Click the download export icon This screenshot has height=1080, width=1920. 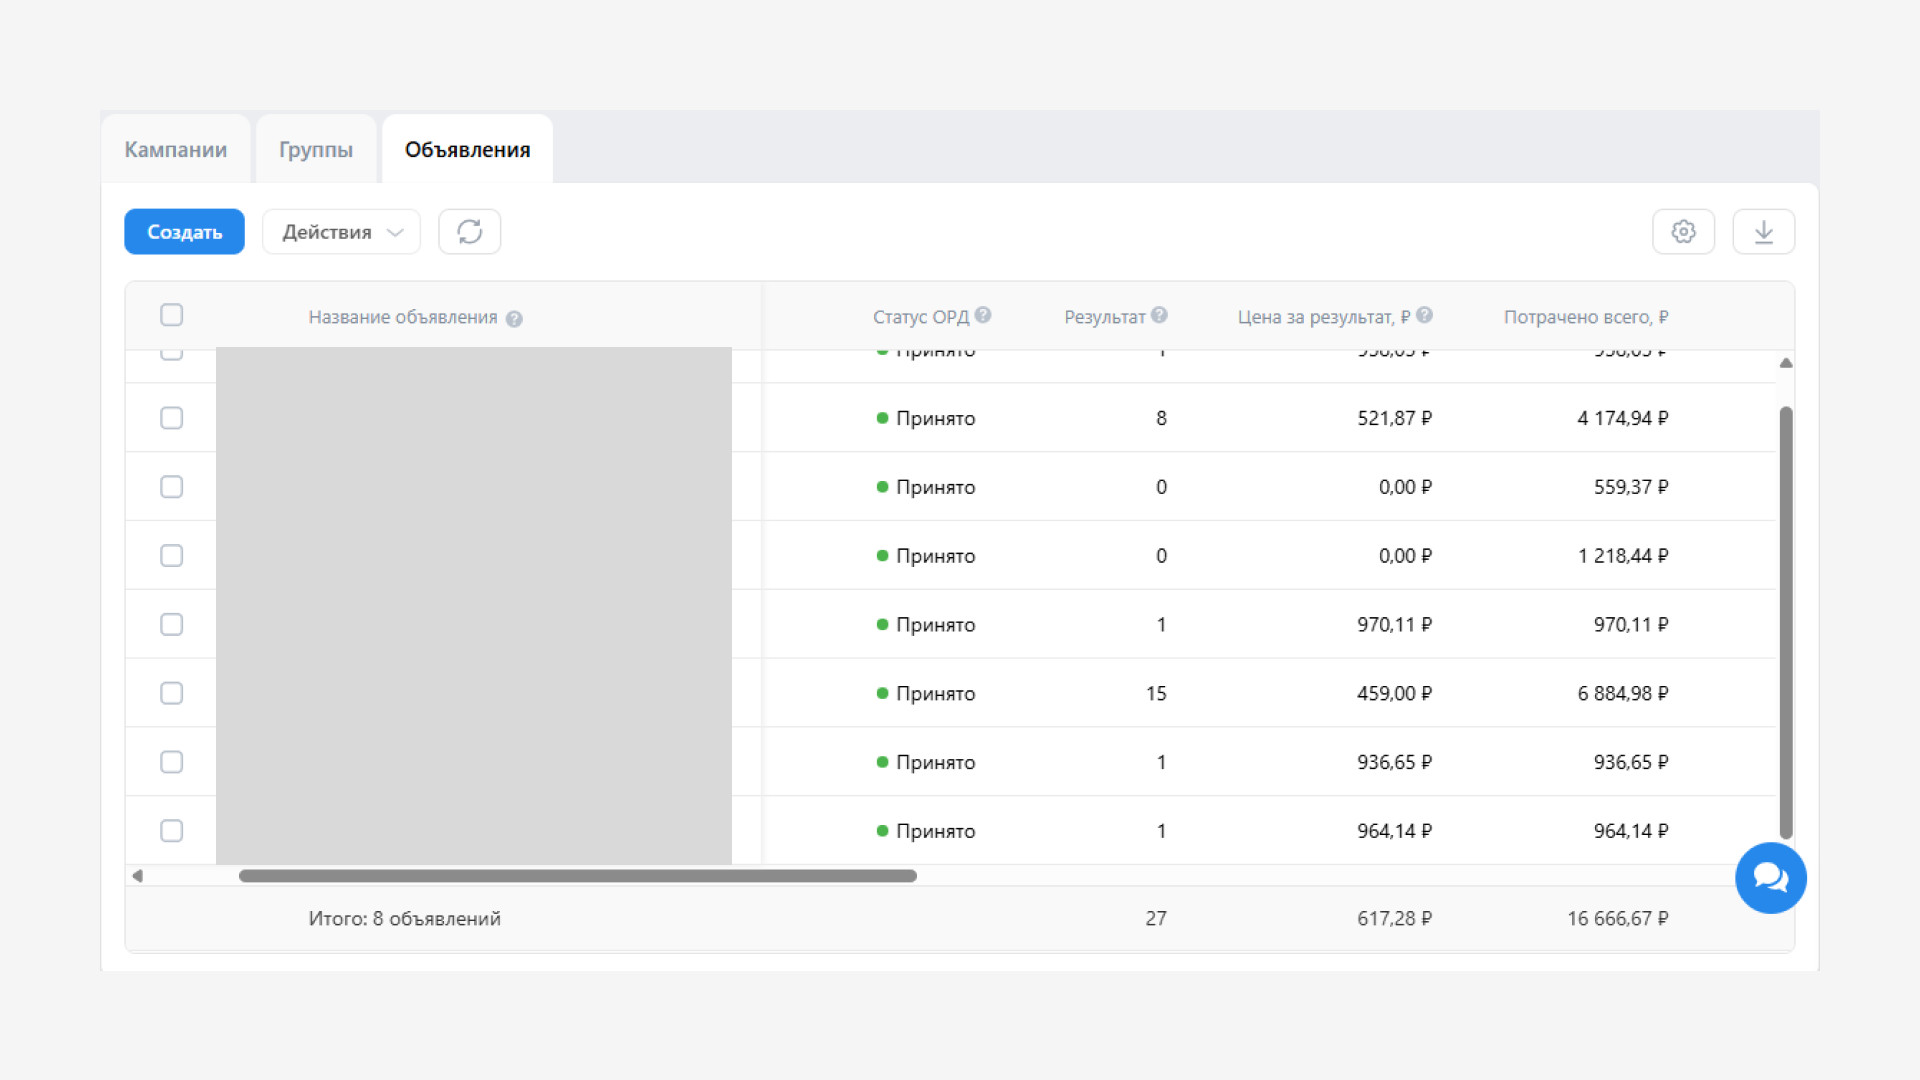pyautogui.click(x=1763, y=232)
